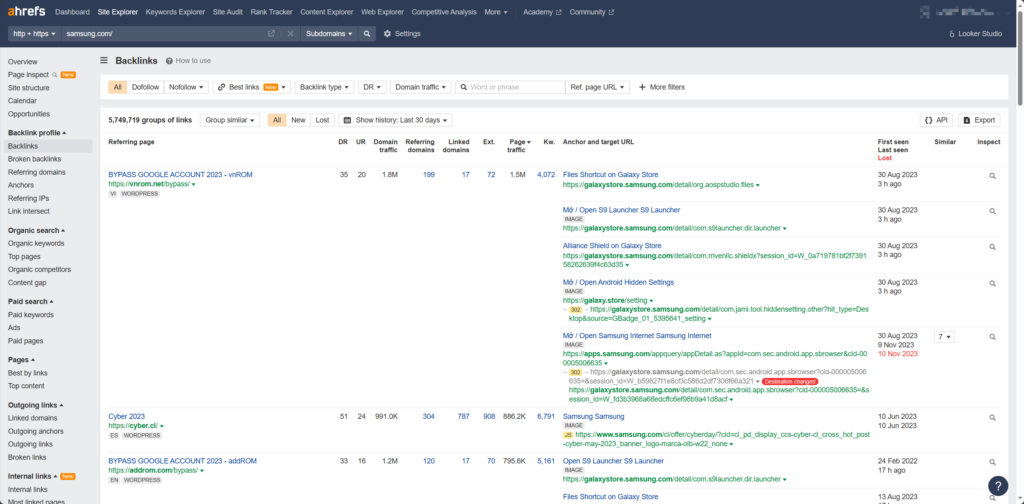Collapse the Paid search sidebar section

31,302
